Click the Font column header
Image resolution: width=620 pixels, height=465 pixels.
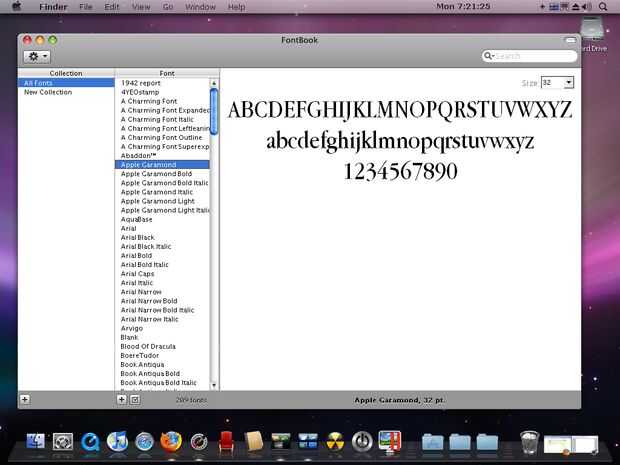coord(167,73)
